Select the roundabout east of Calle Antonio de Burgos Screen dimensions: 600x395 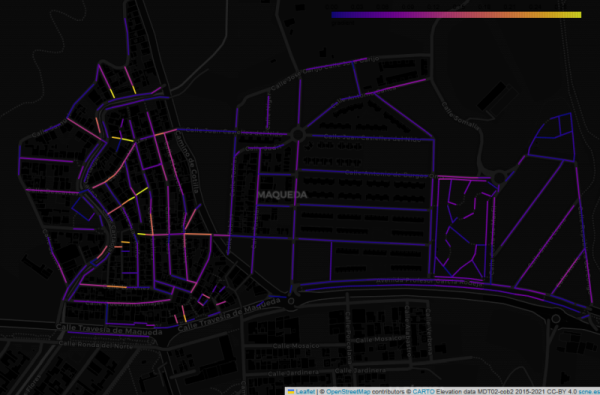(x=499, y=178)
